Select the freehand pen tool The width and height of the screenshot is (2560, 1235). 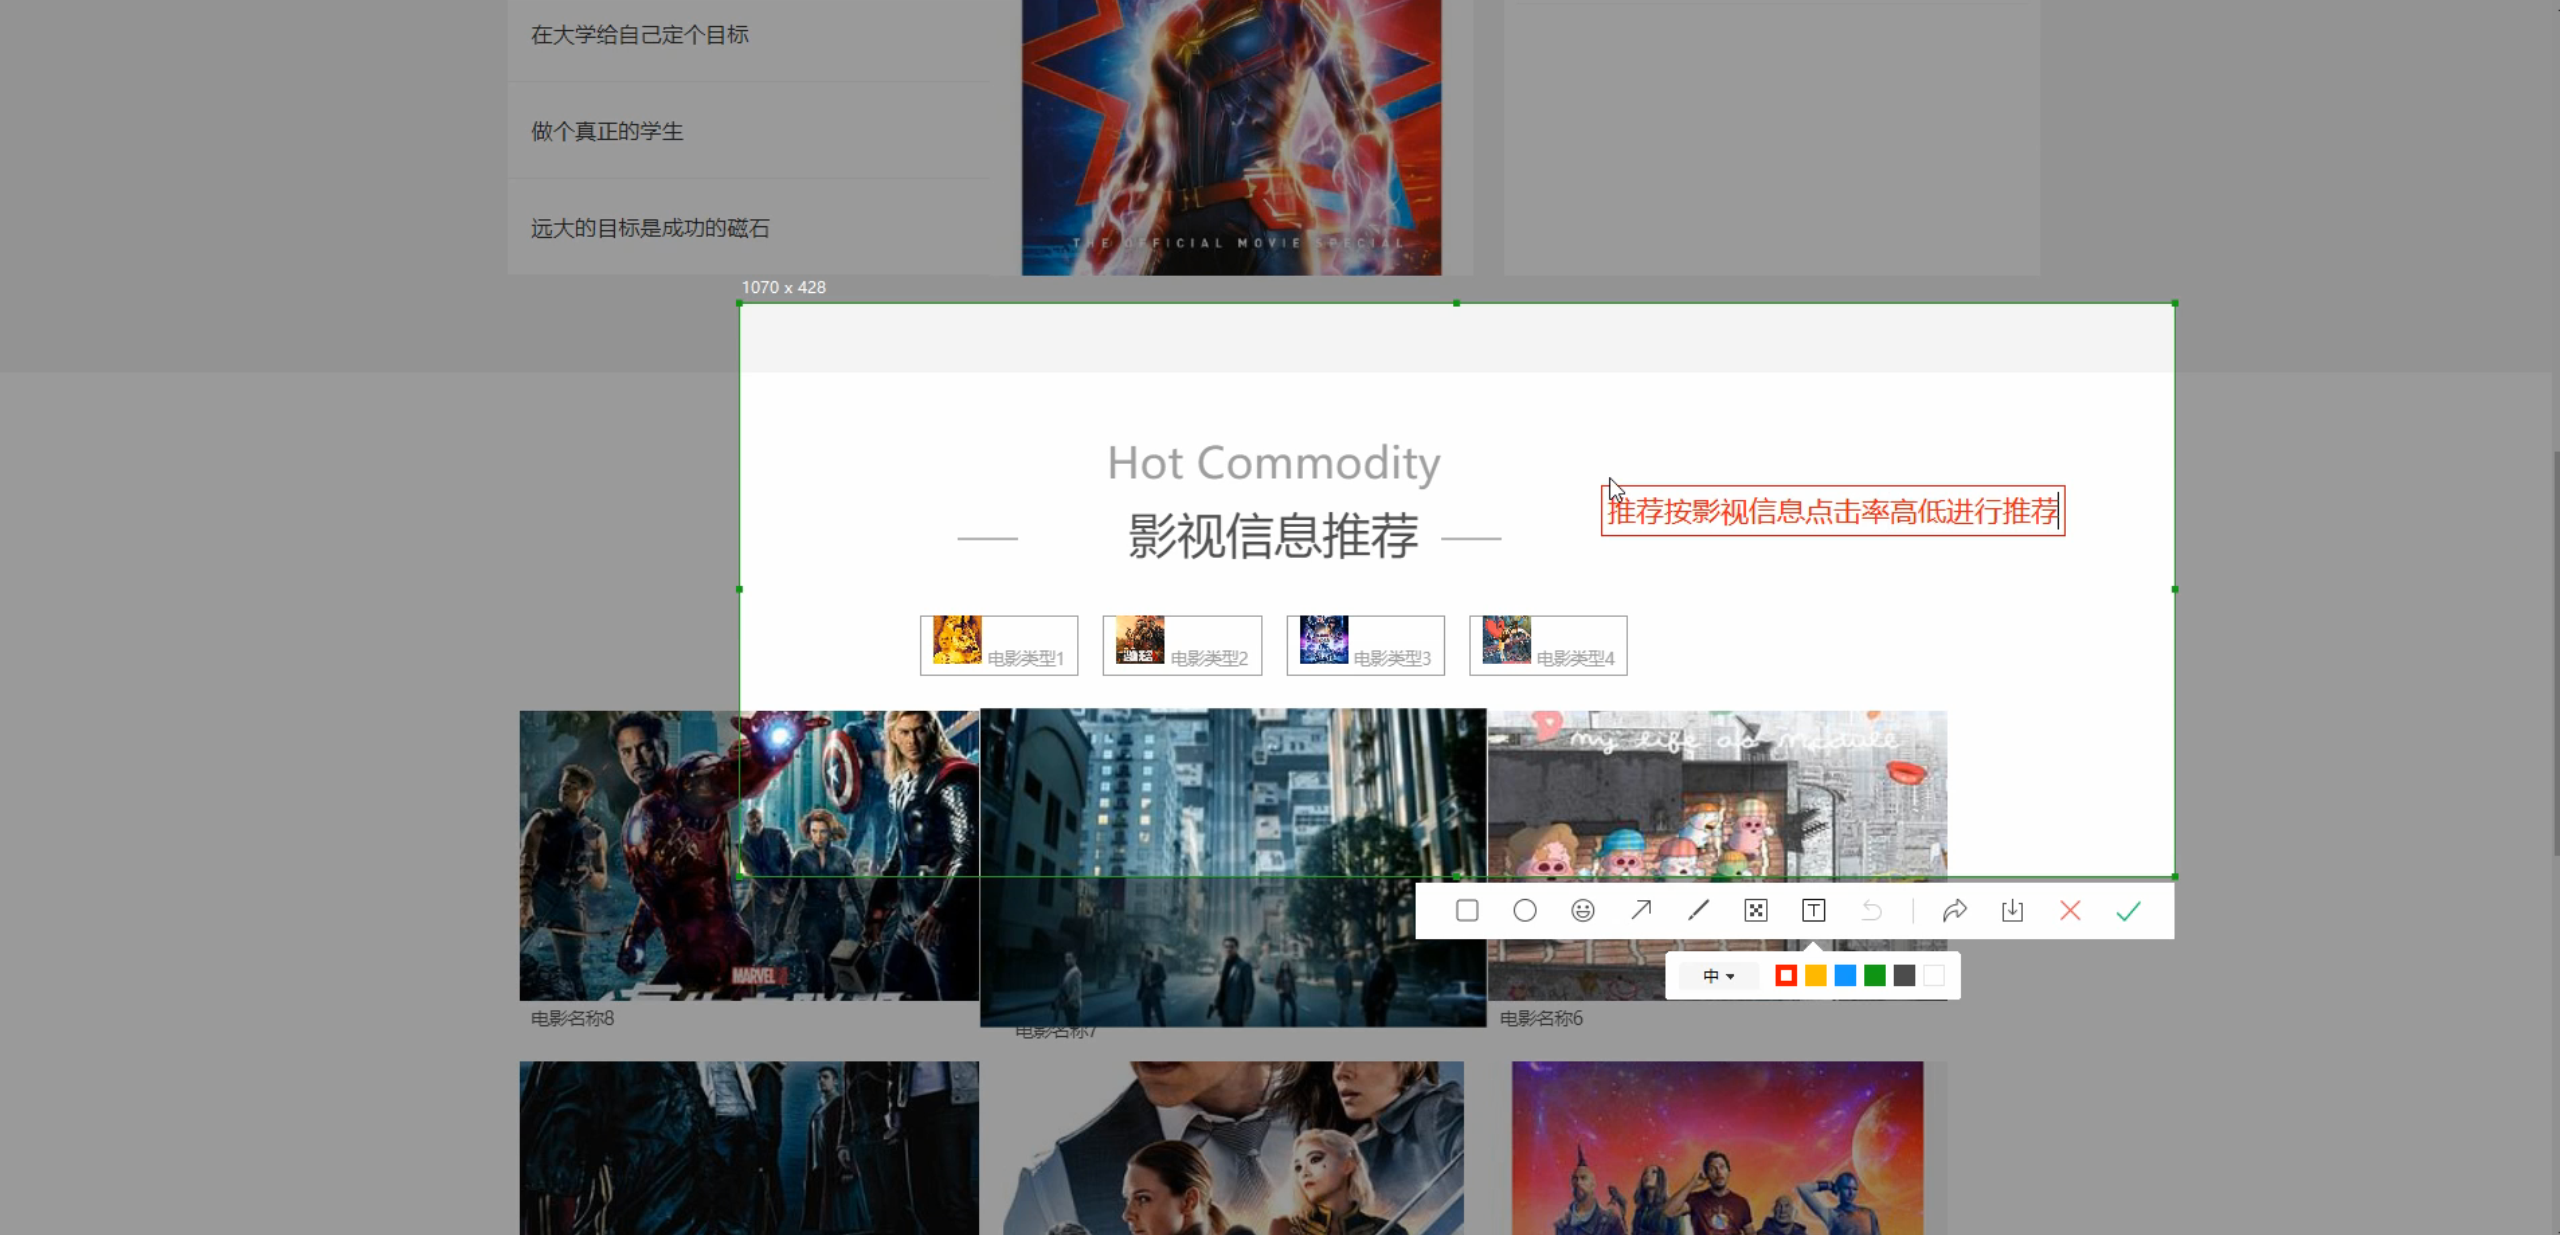(1698, 910)
